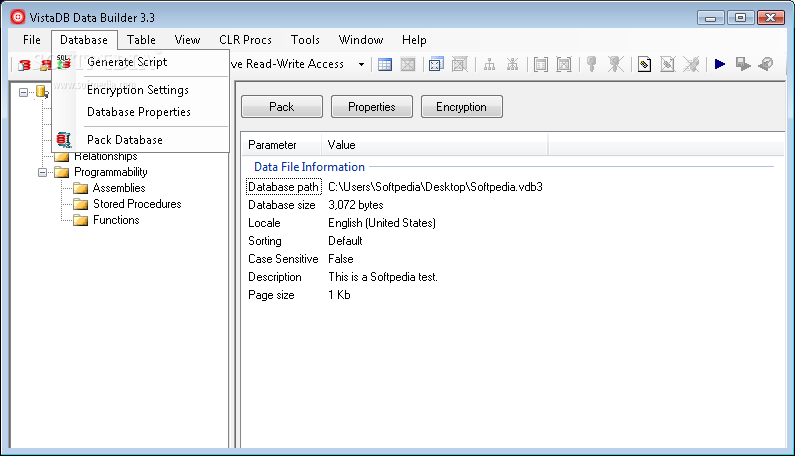Click the Page size 1 Kb value
The height and width of the screenshot is (456, 795).
(x=339, y=295)
